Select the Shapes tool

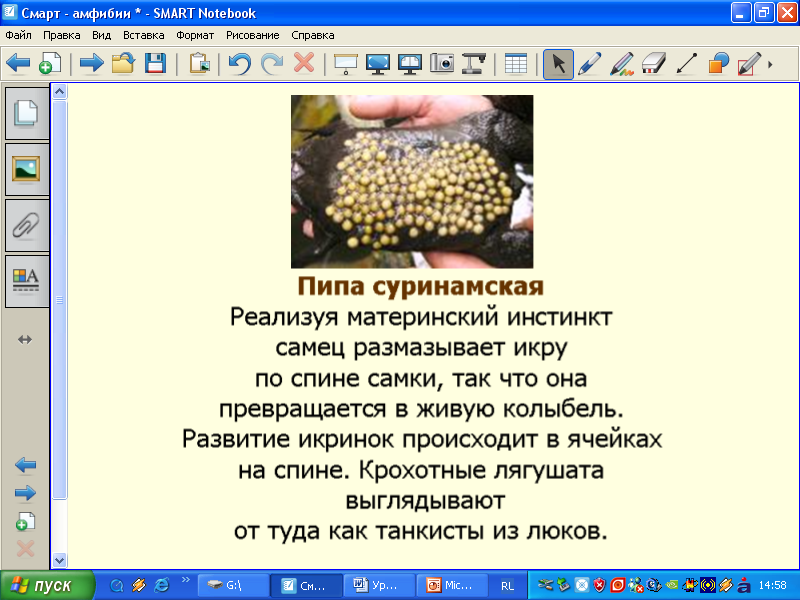tap(718, 64)
